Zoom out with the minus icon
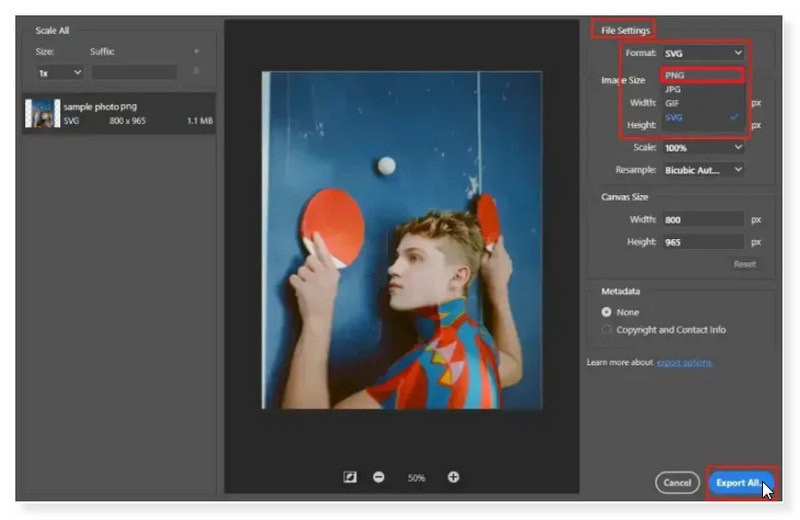800x520 pixels. [x=379, y=477]
